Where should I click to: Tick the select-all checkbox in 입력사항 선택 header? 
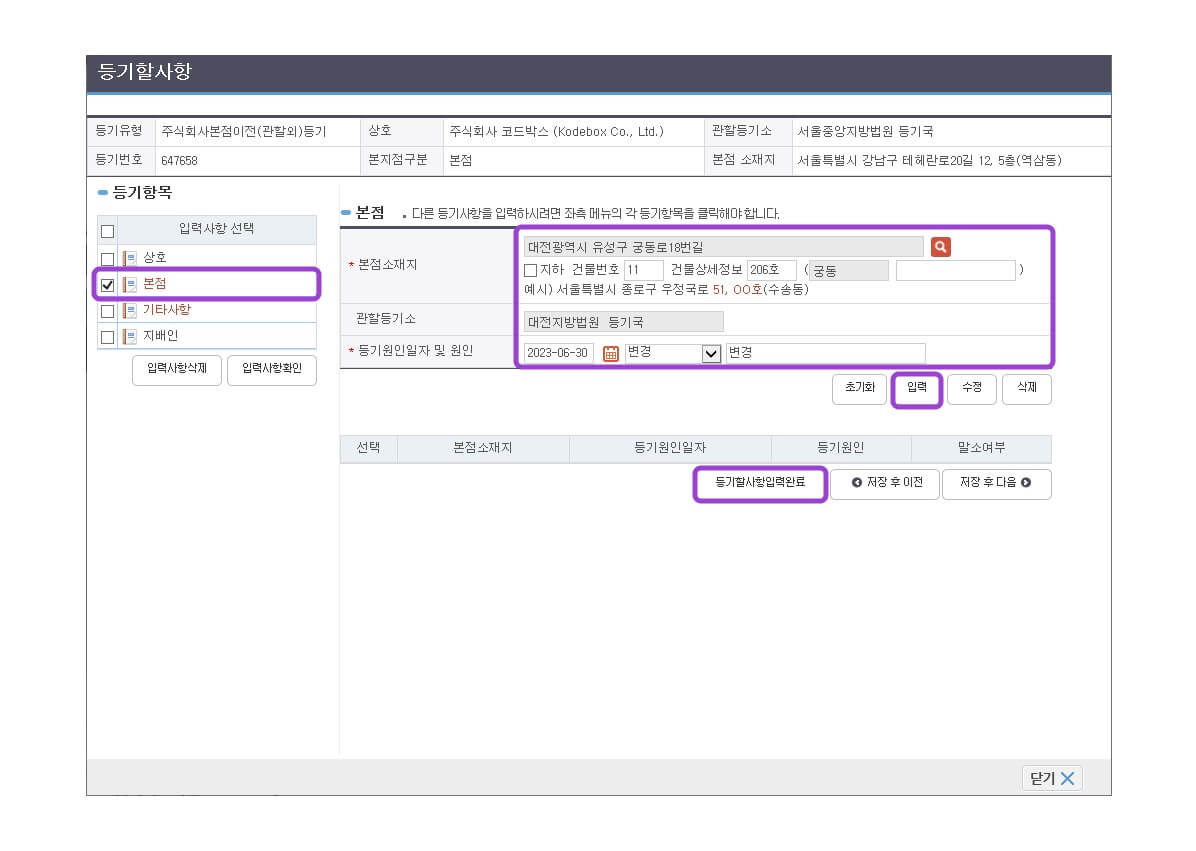pos(108,231)
